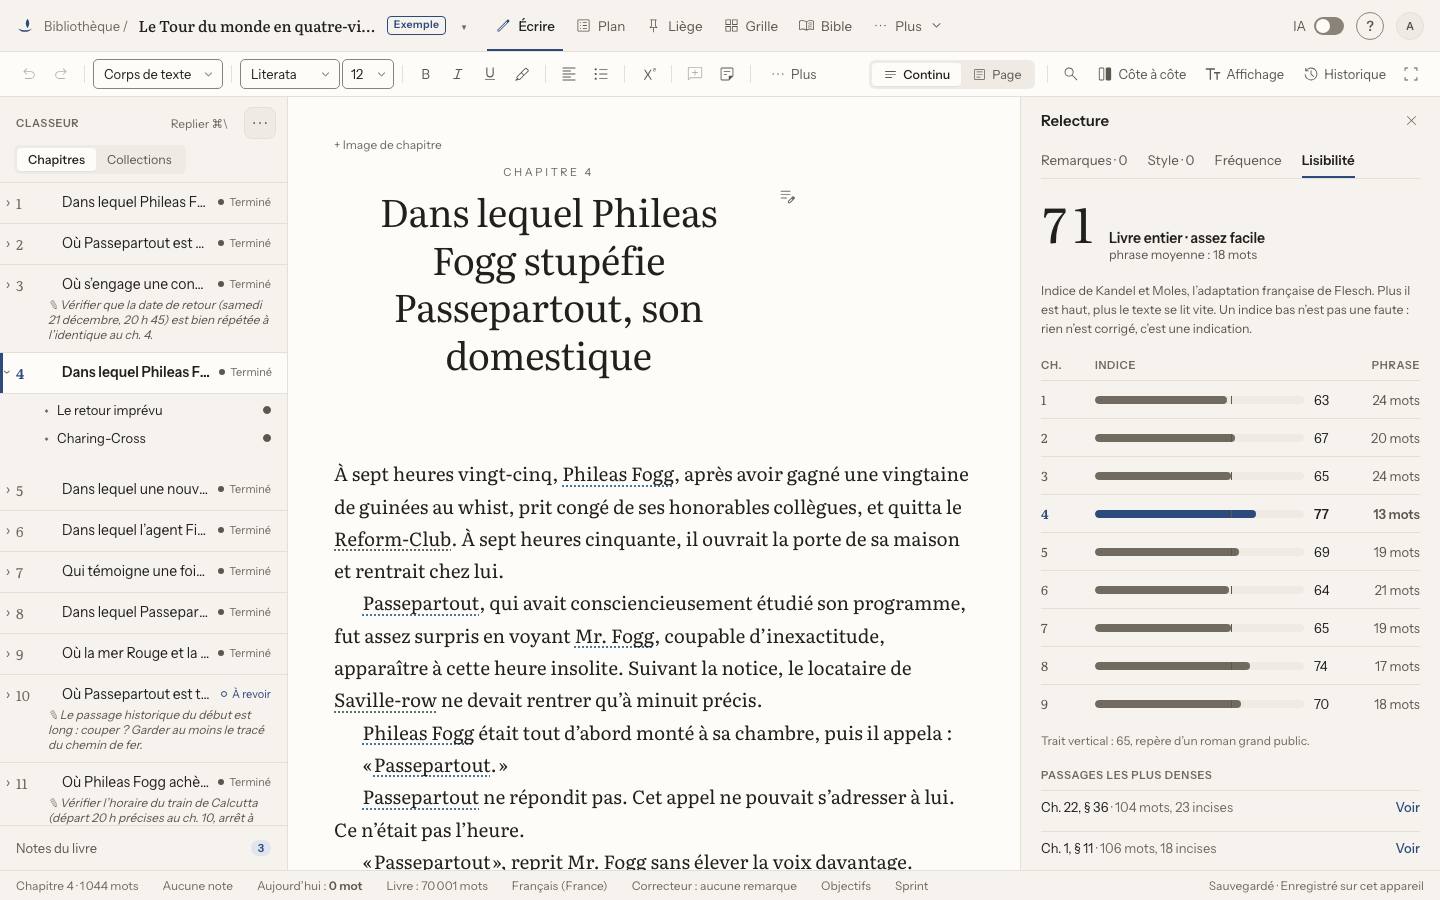This screenshot has width=1440, height=900.
Task: Apply bold formatting with B icon
Action: 426,74
